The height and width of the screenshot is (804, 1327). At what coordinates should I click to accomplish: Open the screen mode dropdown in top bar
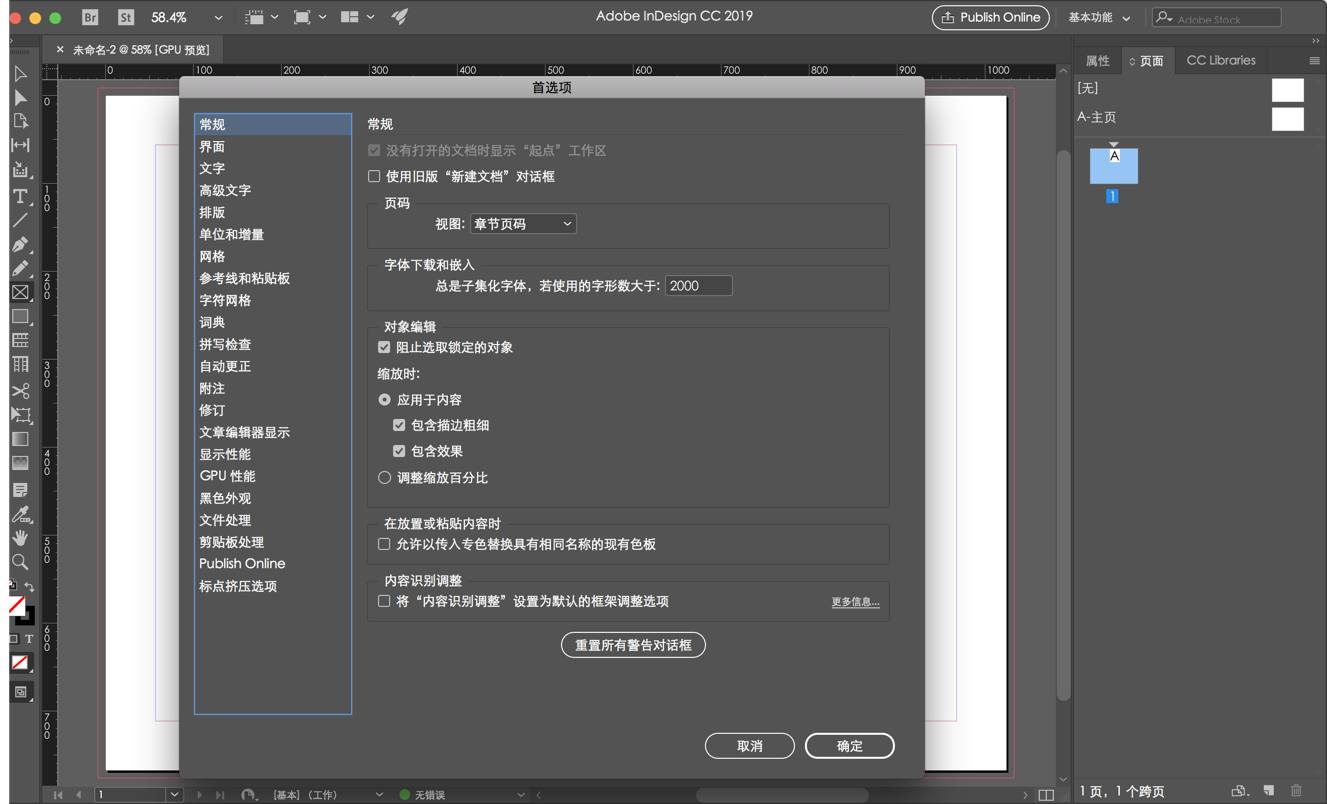point(309,17)
